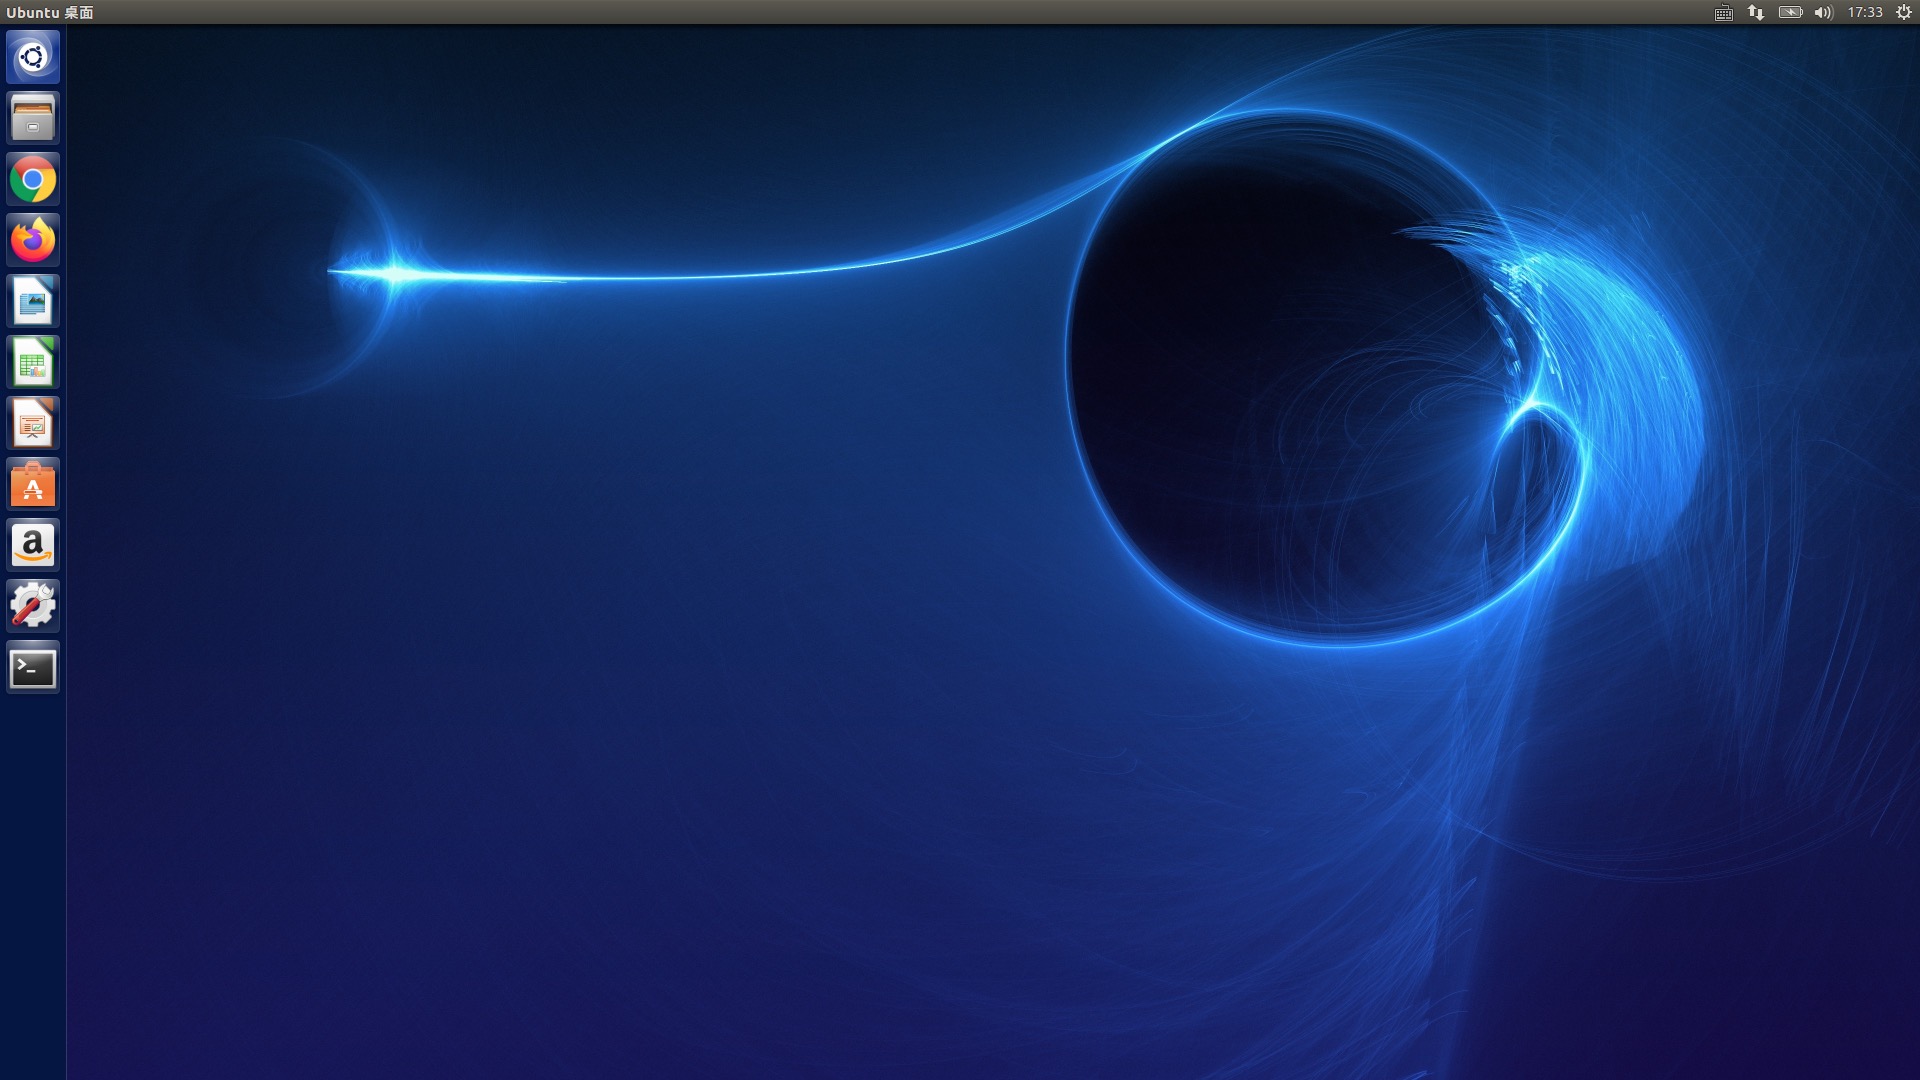Open the sound volume indicator menu

tap(1823, 13)
